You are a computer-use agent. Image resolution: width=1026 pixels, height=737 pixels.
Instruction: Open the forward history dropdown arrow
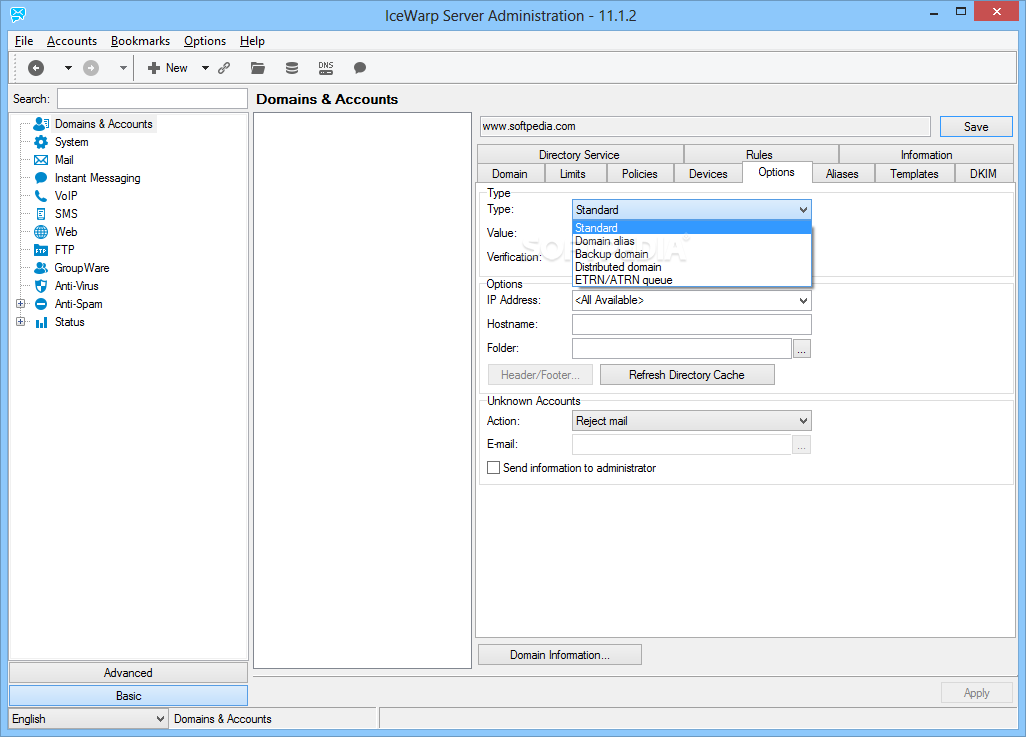point(122,67)
